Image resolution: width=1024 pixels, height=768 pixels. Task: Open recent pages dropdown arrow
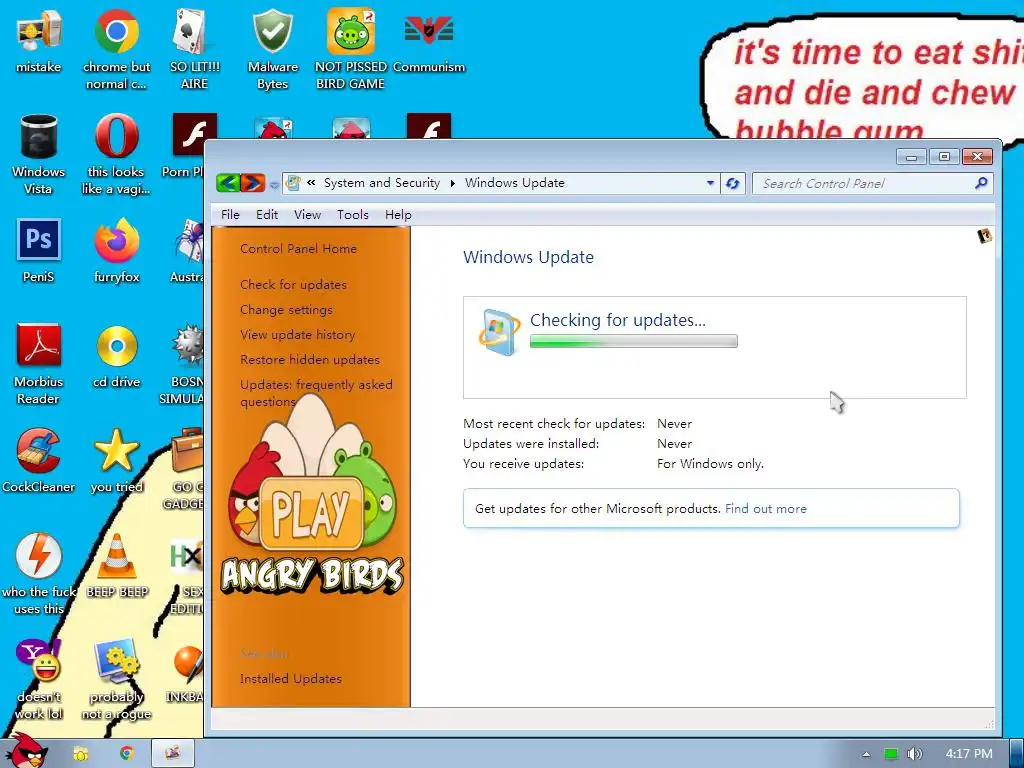[274, 185]
